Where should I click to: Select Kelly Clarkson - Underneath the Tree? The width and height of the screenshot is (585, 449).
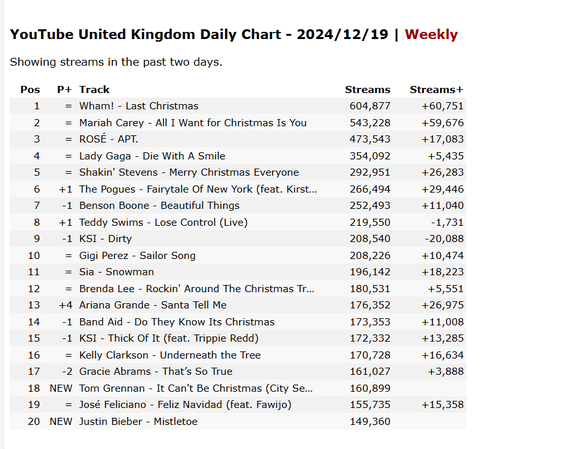170,355
